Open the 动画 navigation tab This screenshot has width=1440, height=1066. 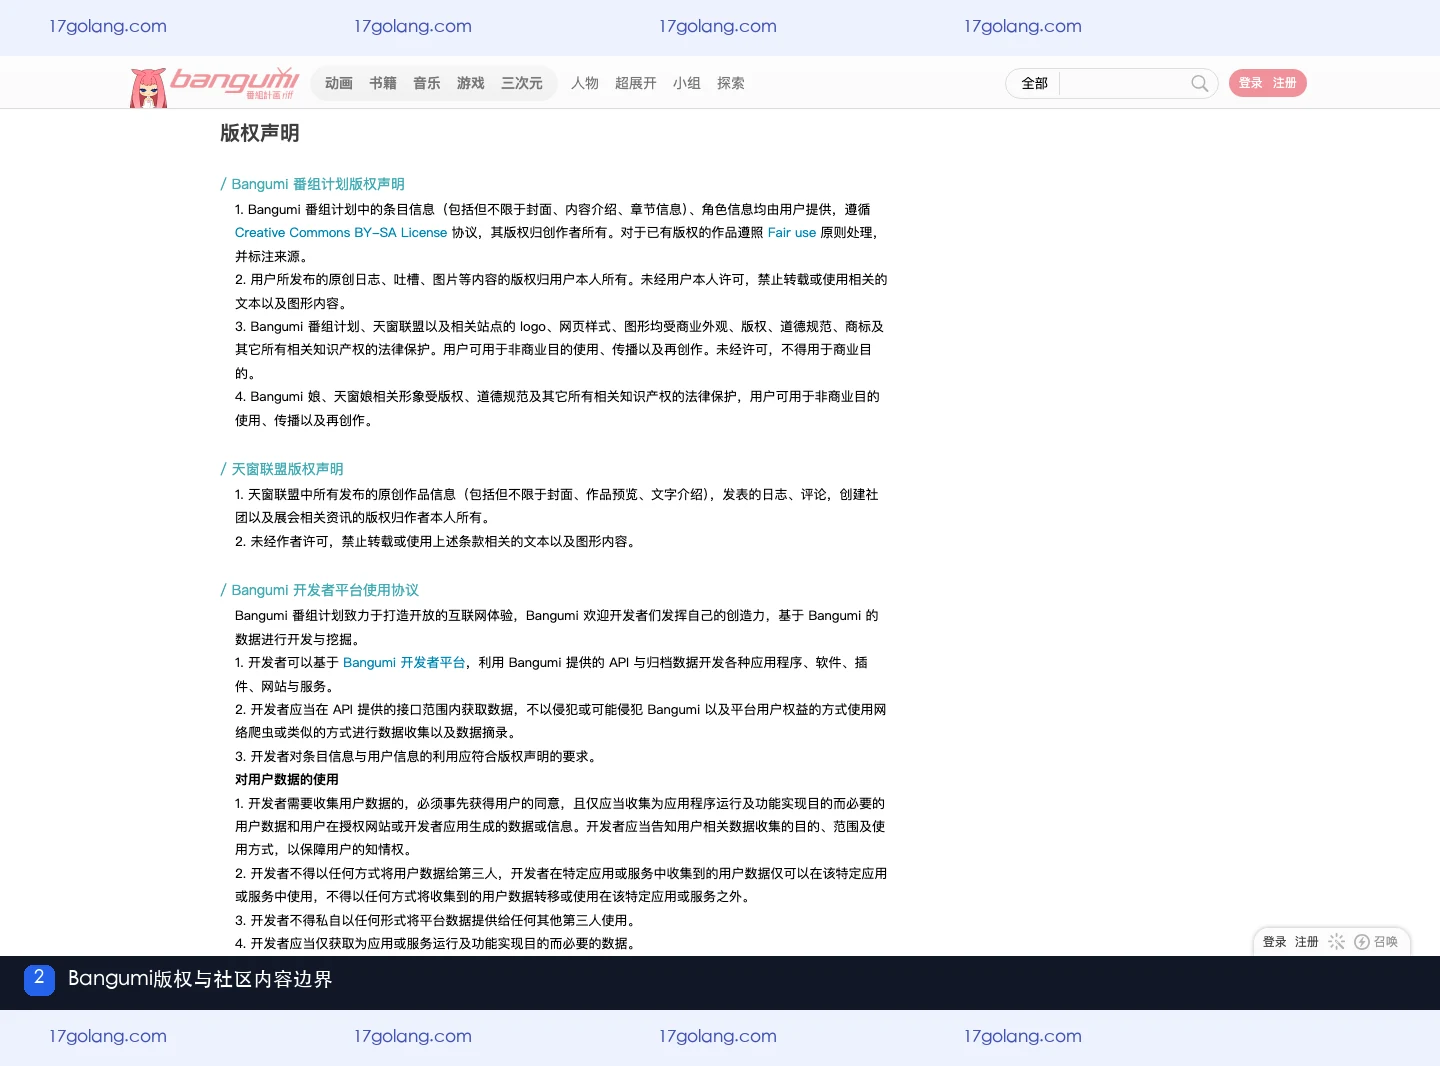tap(339, 83)
